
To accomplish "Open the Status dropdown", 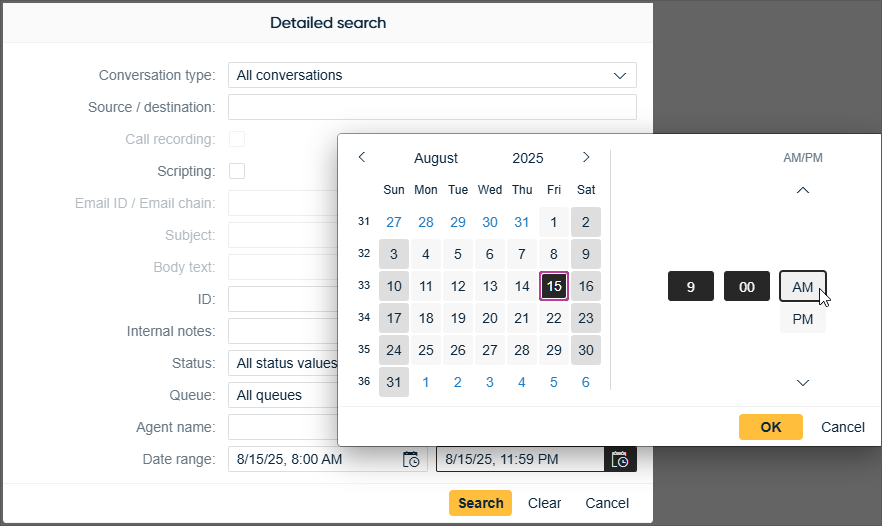I will point(282,363).
